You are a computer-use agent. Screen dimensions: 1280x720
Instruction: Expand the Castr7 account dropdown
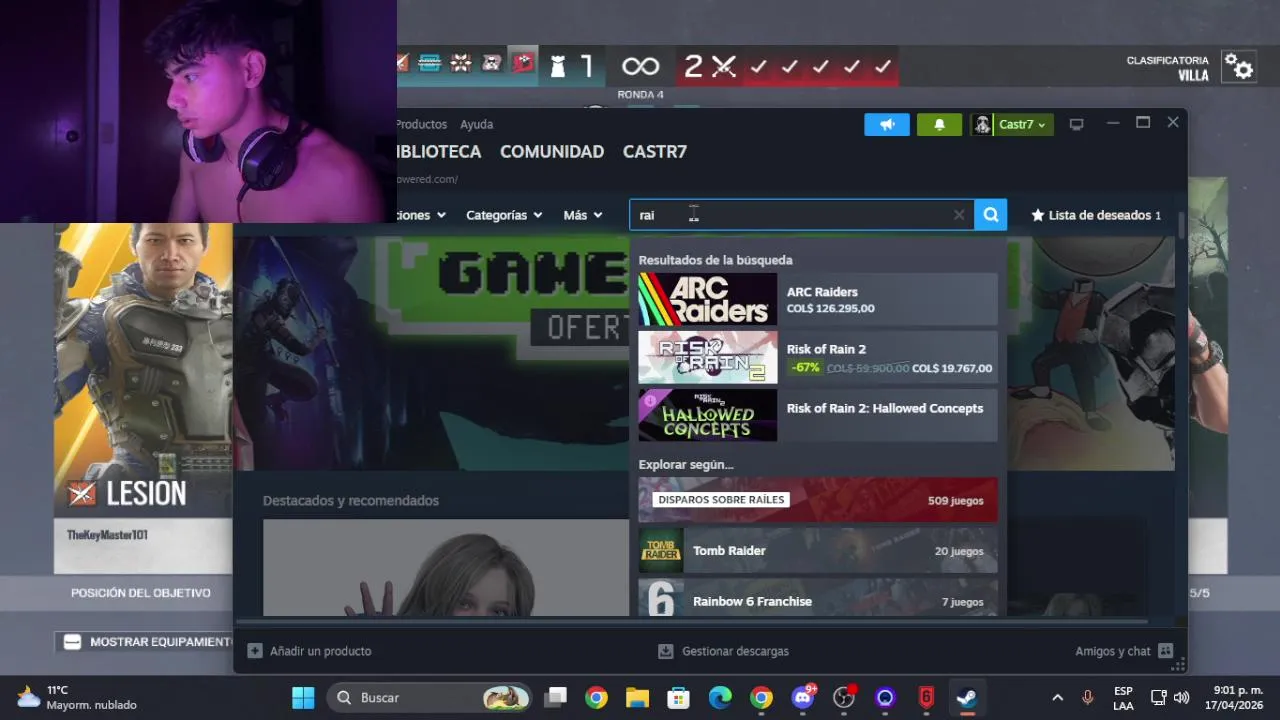1011,124
